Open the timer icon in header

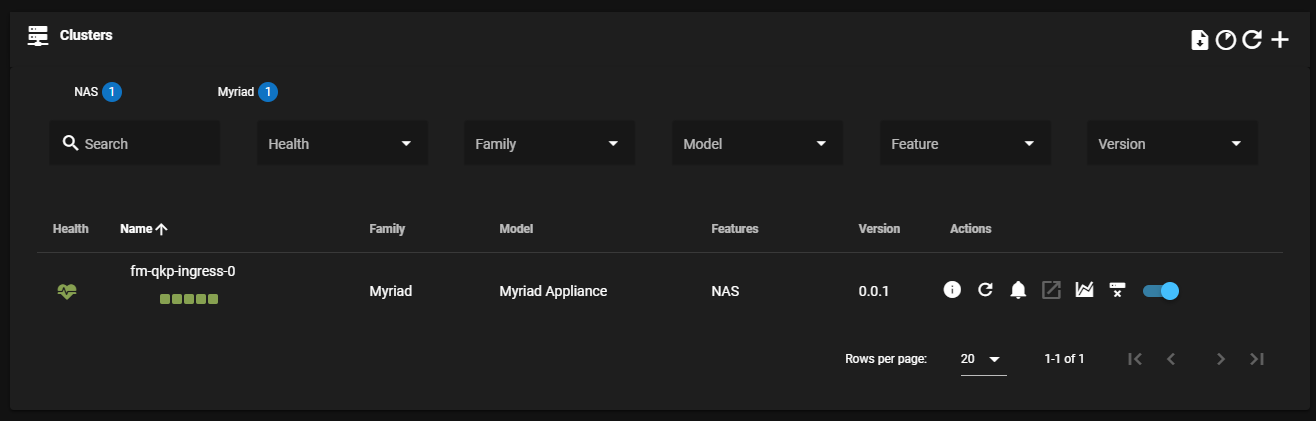pyautogui.click(x=1225, y=40)
